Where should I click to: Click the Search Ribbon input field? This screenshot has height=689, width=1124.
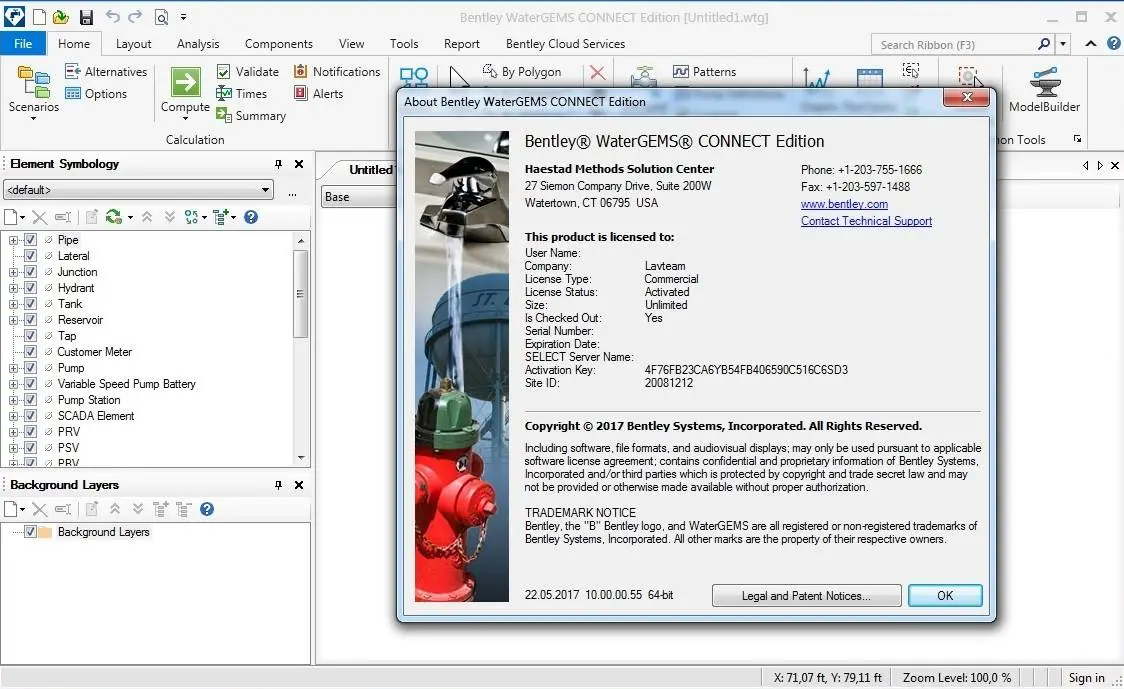coord(953,44)
